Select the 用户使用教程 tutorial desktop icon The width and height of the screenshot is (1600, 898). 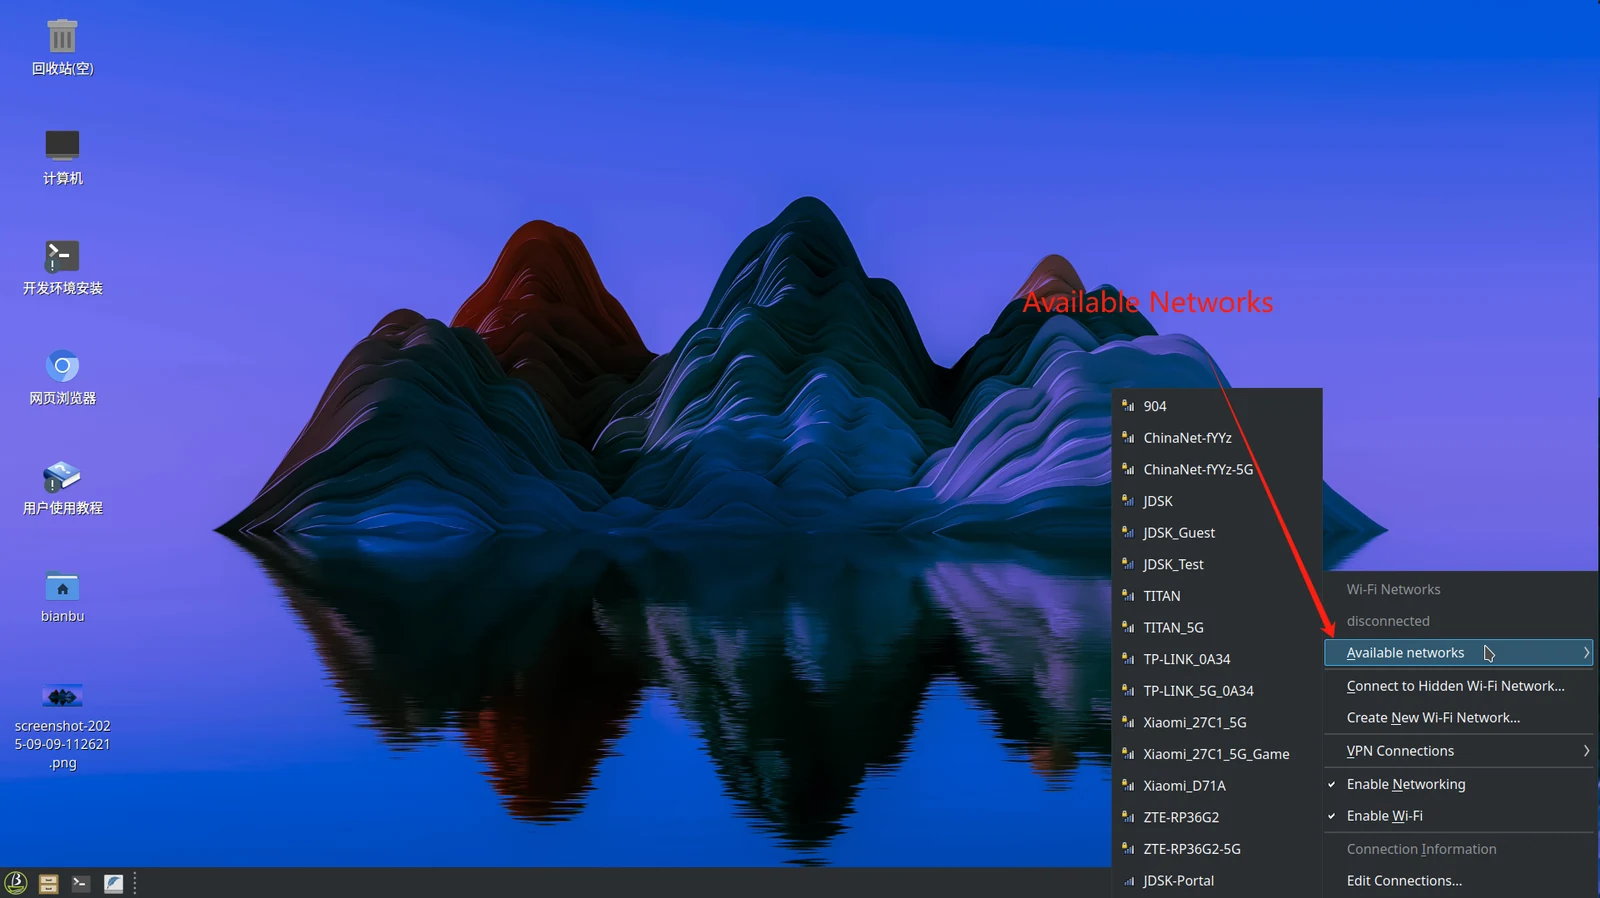(x=62, y=487)
